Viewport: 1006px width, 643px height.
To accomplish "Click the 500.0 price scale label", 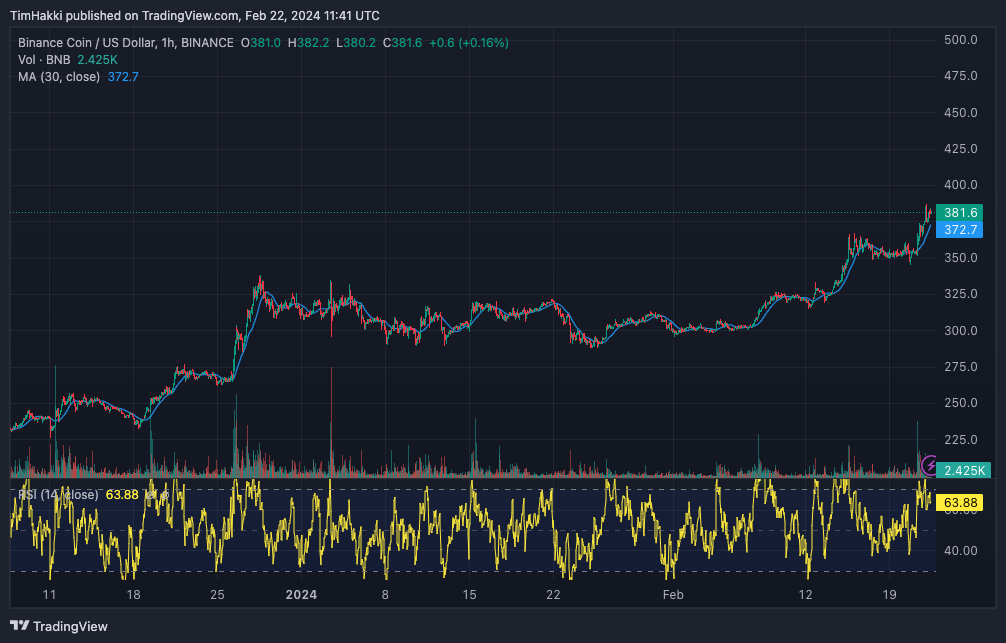I will click(x=962, y=40).
